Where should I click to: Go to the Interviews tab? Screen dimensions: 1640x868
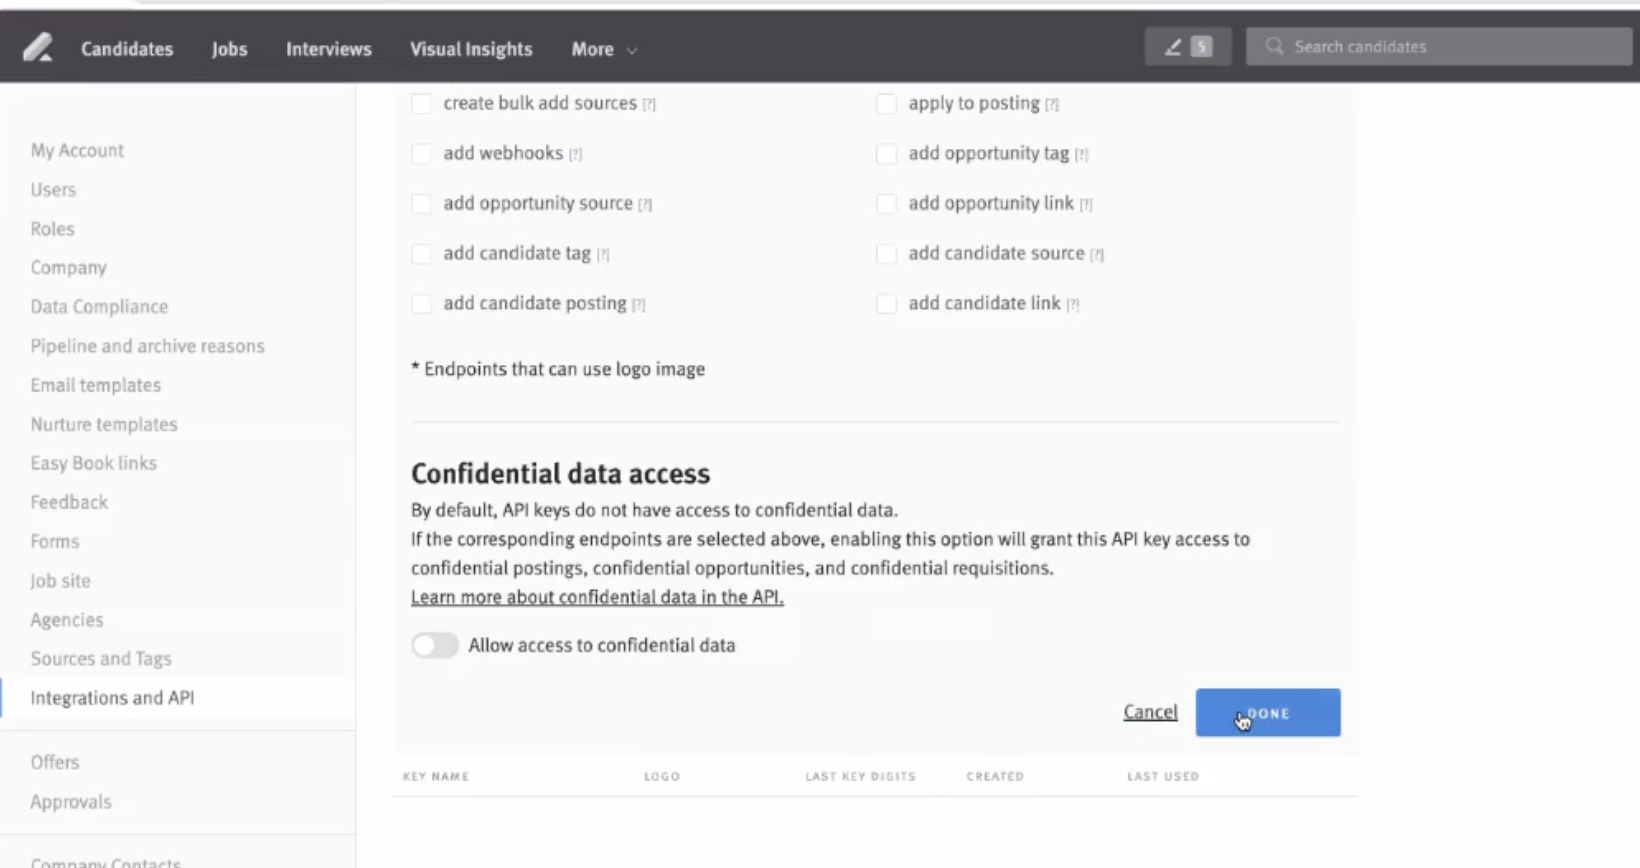pyautogui.click(x=328, y=49)
